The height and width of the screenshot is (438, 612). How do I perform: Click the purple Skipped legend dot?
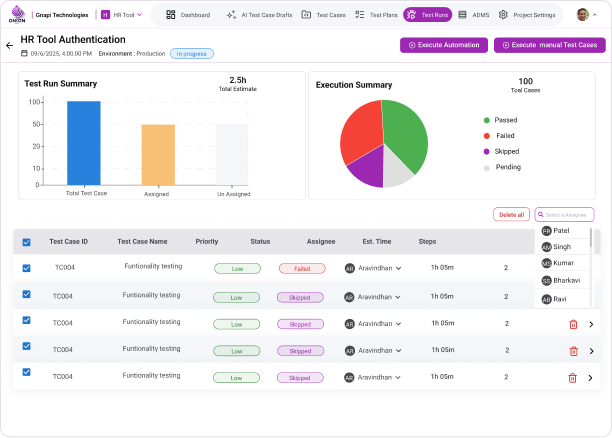coord(487,151)
